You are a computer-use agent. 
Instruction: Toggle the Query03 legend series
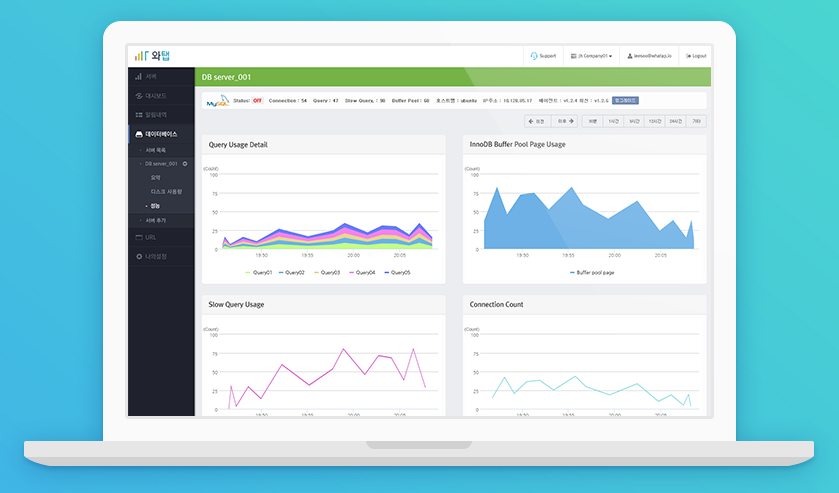[x=327, y=272]
